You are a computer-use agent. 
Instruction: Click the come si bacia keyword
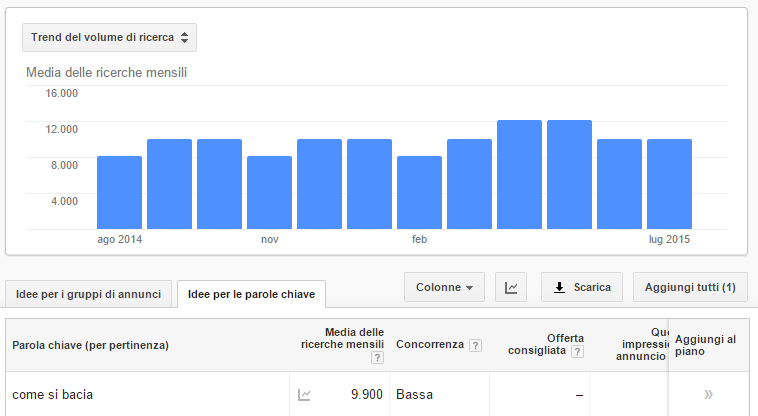click(x=52, y=394)
